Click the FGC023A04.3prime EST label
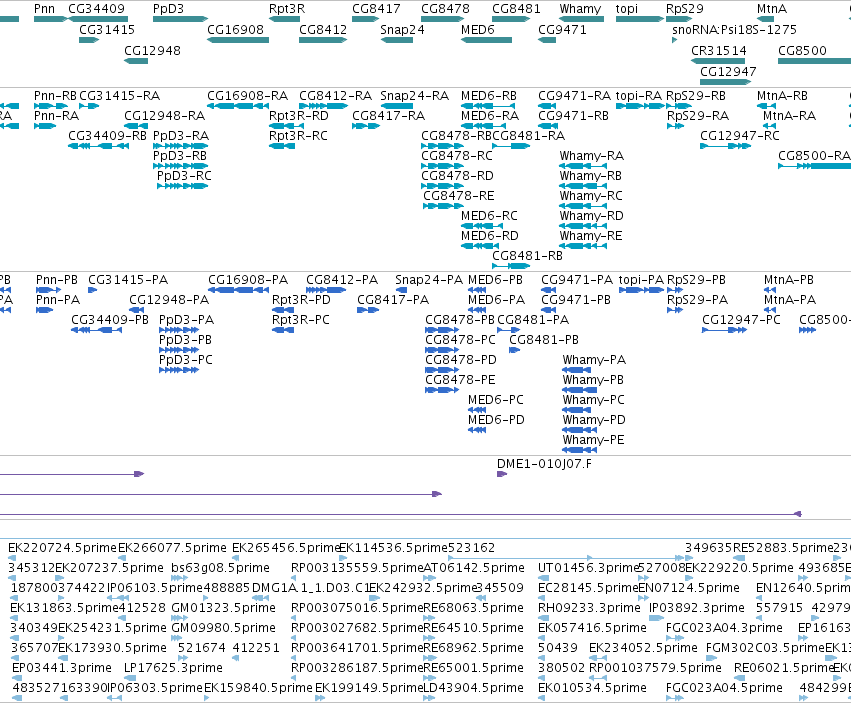 coord(724,628)
